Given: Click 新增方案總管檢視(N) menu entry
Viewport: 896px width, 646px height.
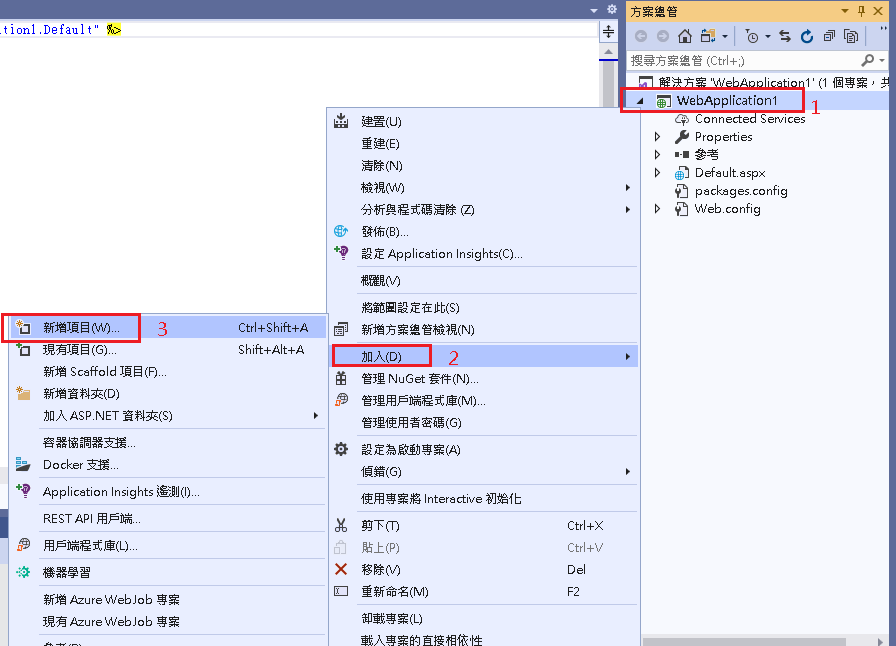Looking at the screenshot, I should (x=484, y=330).
